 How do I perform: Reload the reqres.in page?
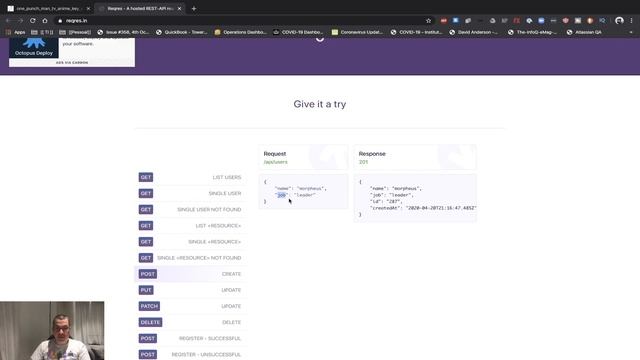pos(33,20)
